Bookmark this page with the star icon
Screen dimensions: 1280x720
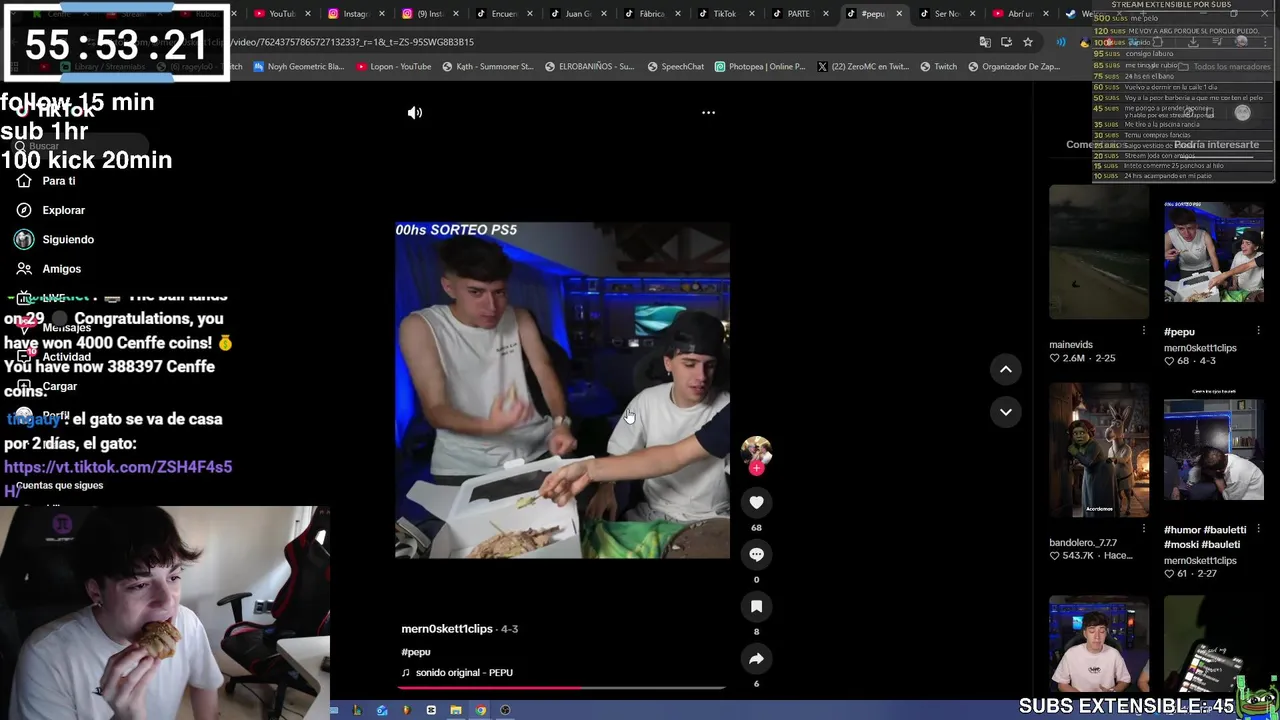pyautogui.click(x=1027, y=42)
